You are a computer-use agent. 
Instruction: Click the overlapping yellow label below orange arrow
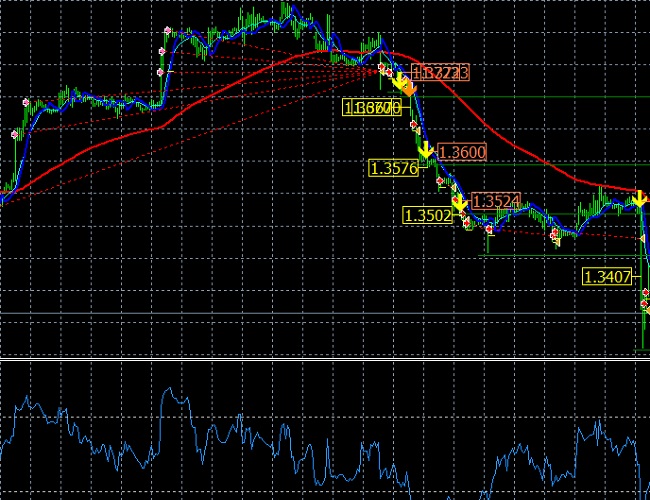click(x=372, y=107)
